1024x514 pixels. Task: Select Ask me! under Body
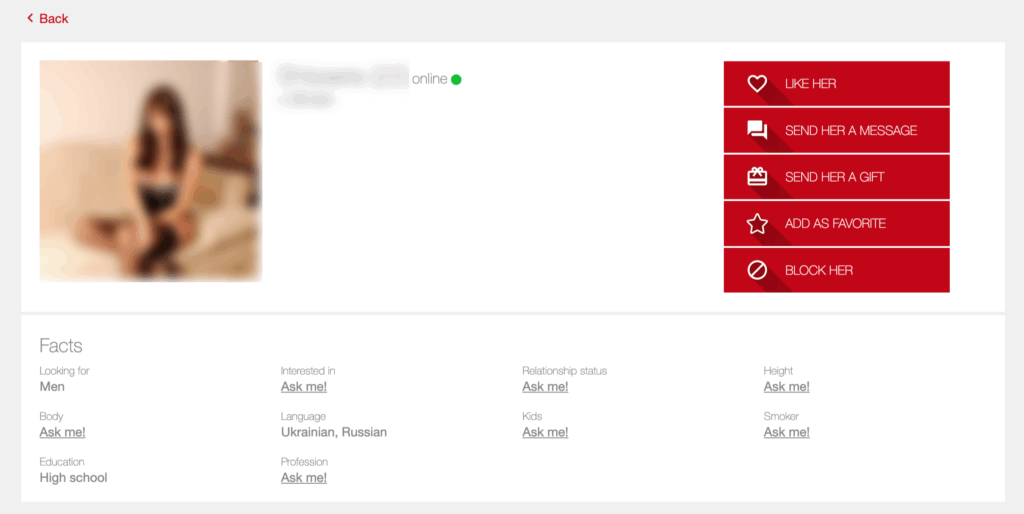click(x=62, y=432)
